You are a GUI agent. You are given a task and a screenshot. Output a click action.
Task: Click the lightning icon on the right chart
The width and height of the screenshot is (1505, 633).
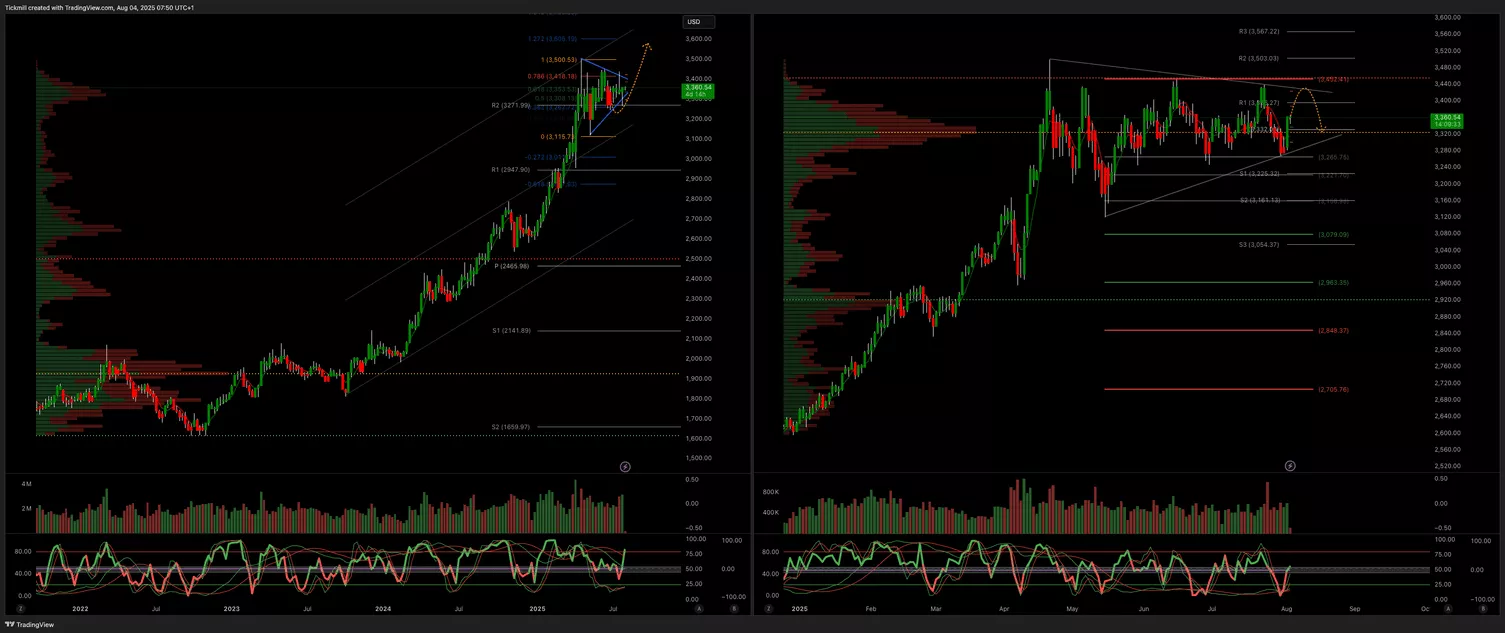pyautogui.click(x=1290, y=466)
